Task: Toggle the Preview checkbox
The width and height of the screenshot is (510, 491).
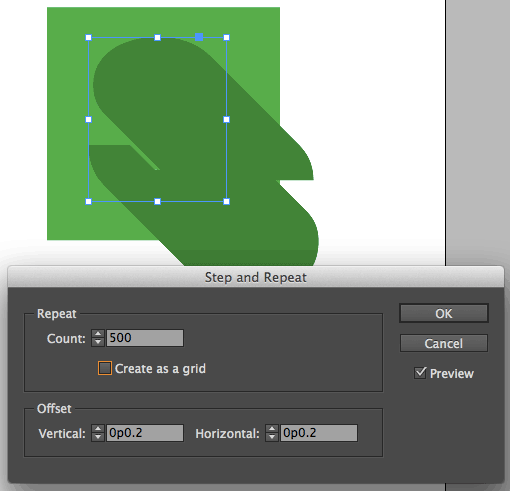Action: pos(420,373)
